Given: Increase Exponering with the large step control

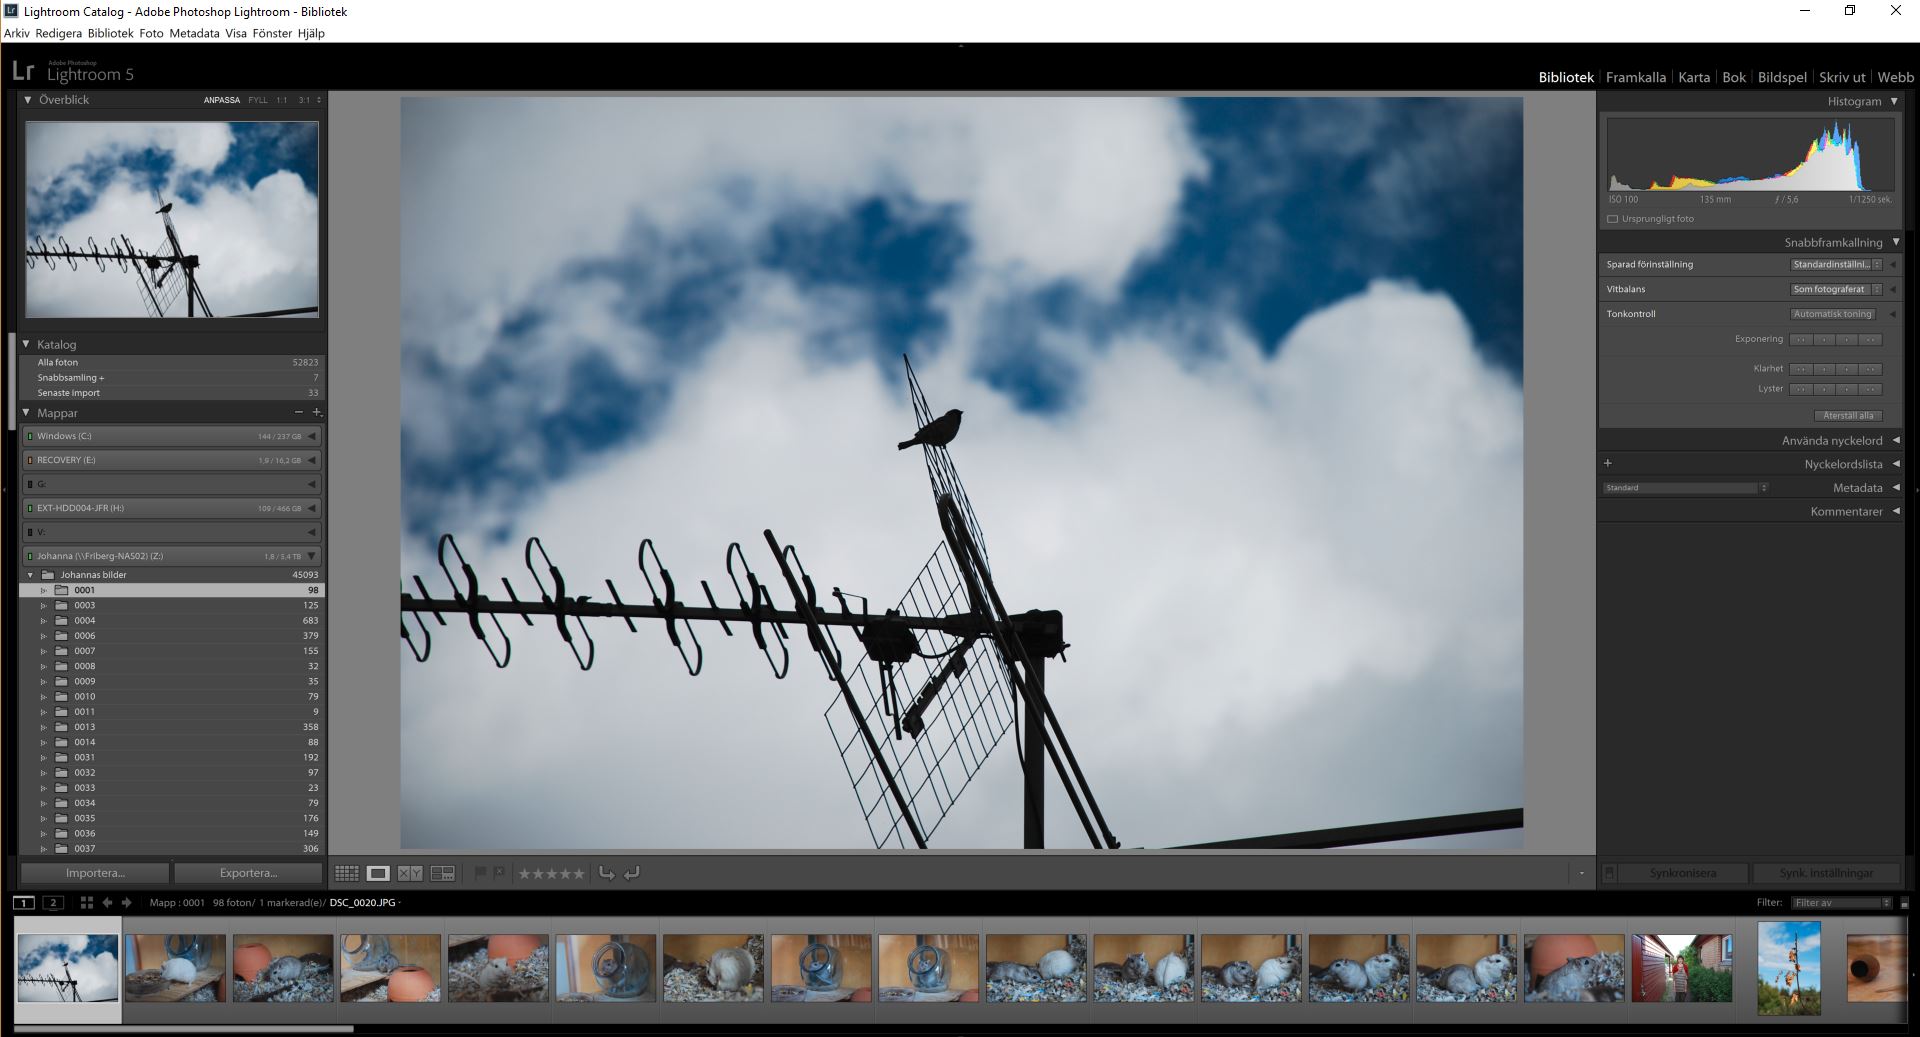Looking at the screenshot, I should pyautogui.click(x=1871, y=340).
